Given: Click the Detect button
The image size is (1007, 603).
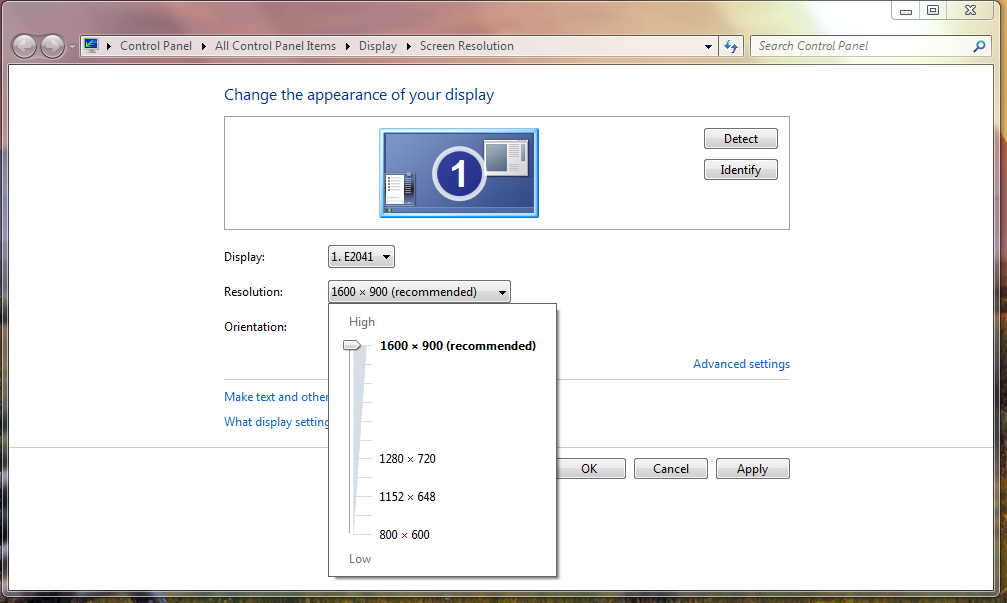Looking at the screenshot, I should pos(740,139).
